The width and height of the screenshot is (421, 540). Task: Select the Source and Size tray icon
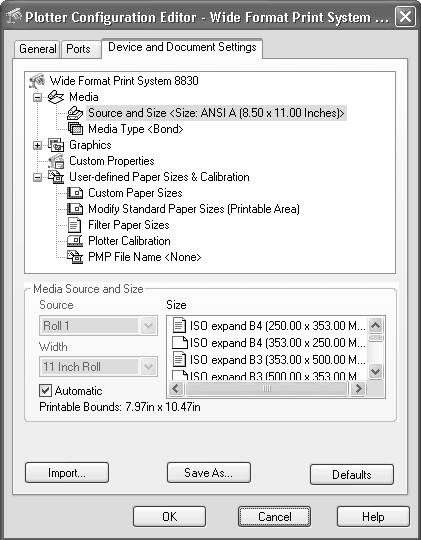click(75, 113)
